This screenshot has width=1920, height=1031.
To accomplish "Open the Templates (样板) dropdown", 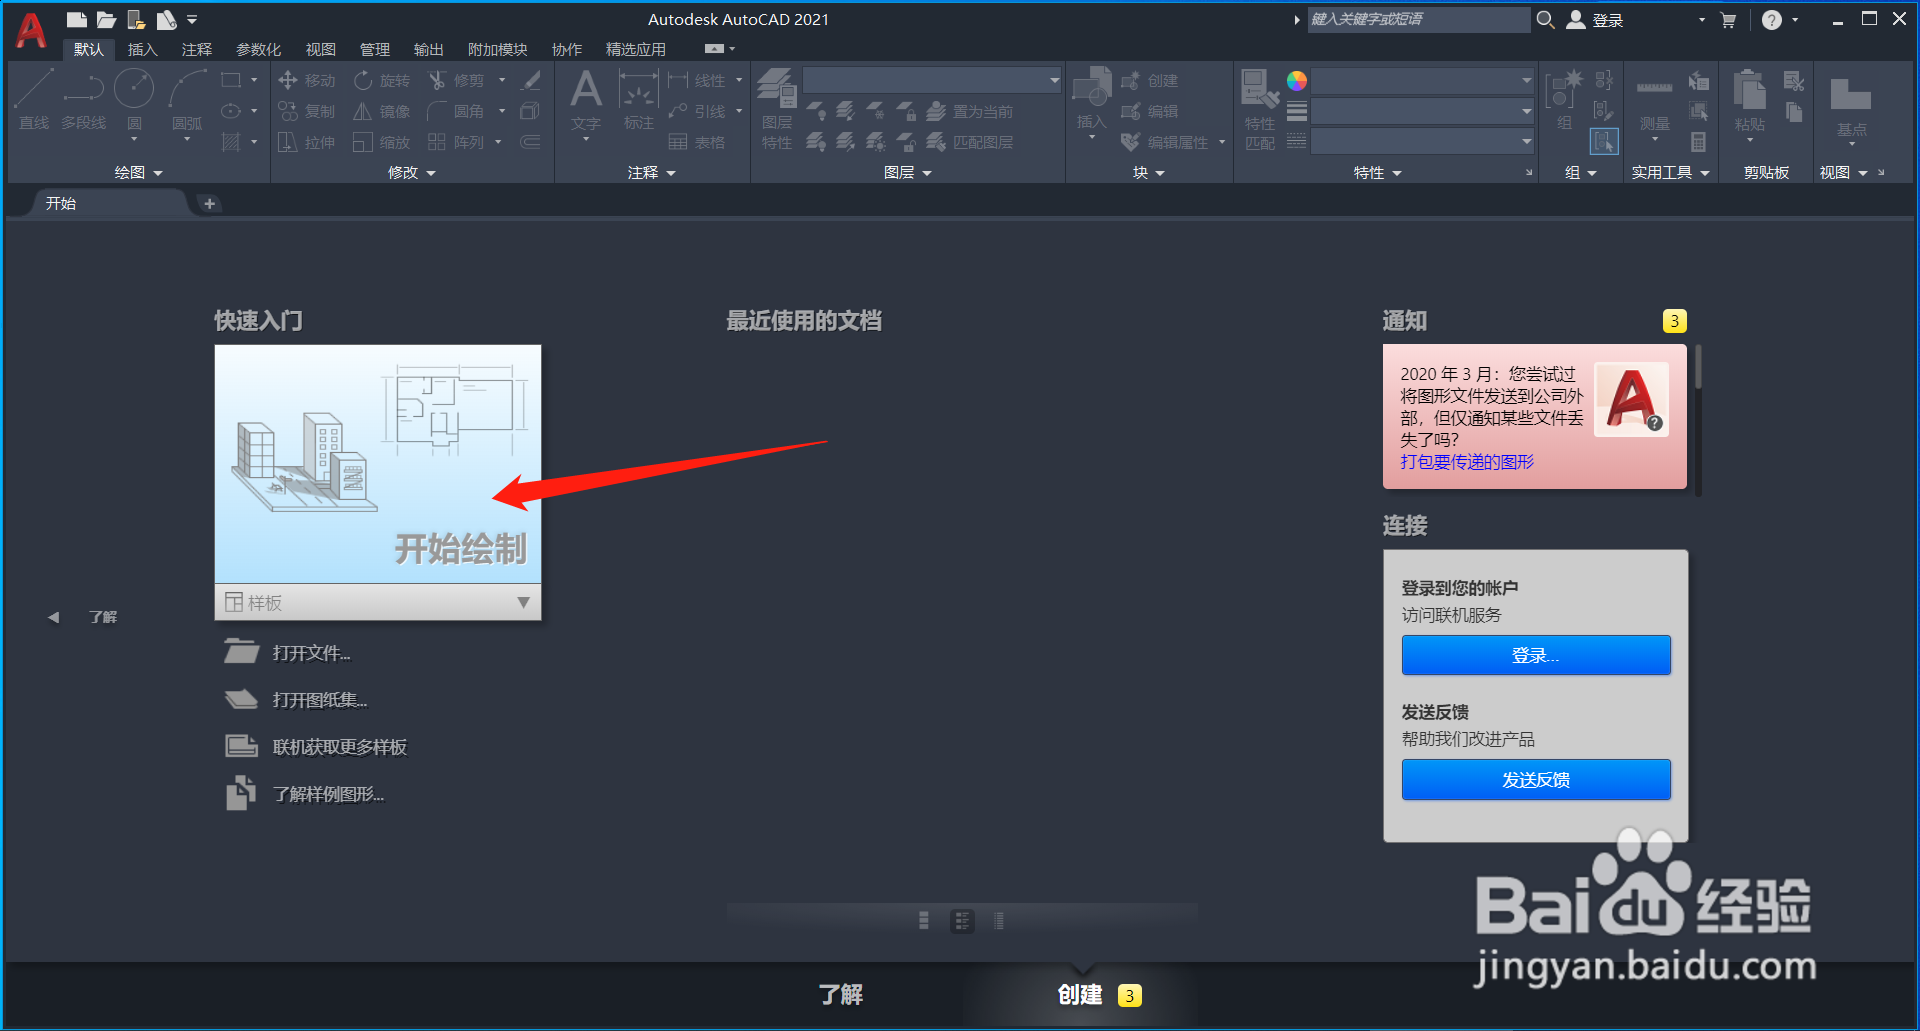I will 378,602.
